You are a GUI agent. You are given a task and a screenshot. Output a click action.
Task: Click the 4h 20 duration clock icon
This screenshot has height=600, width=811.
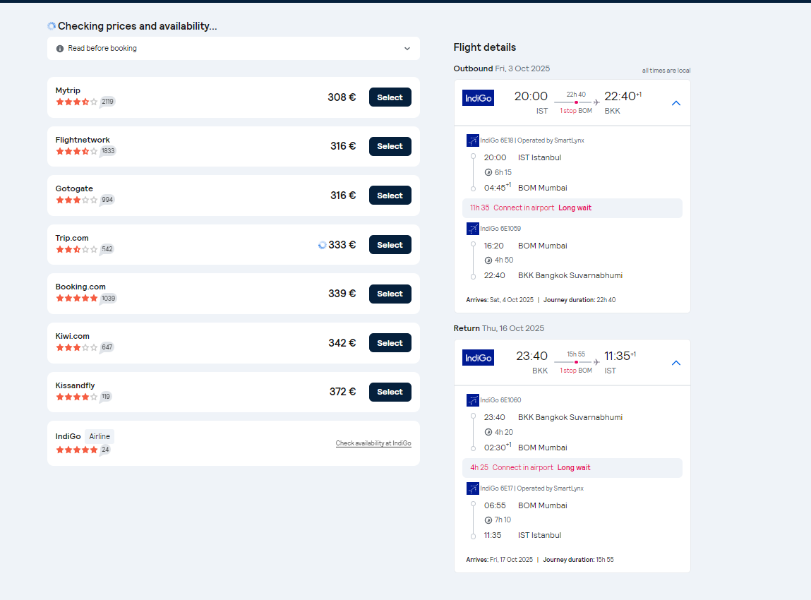[x=488, y=432]
